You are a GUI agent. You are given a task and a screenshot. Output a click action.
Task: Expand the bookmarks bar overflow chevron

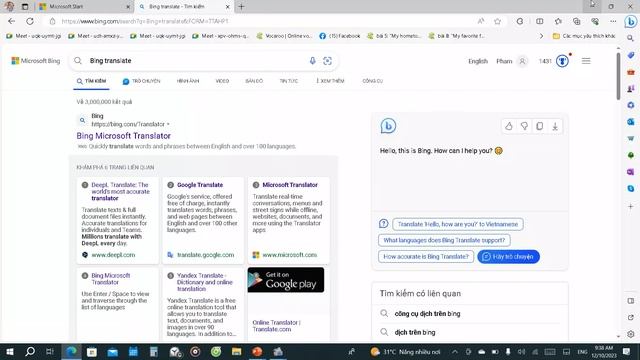tap(541, 36)
